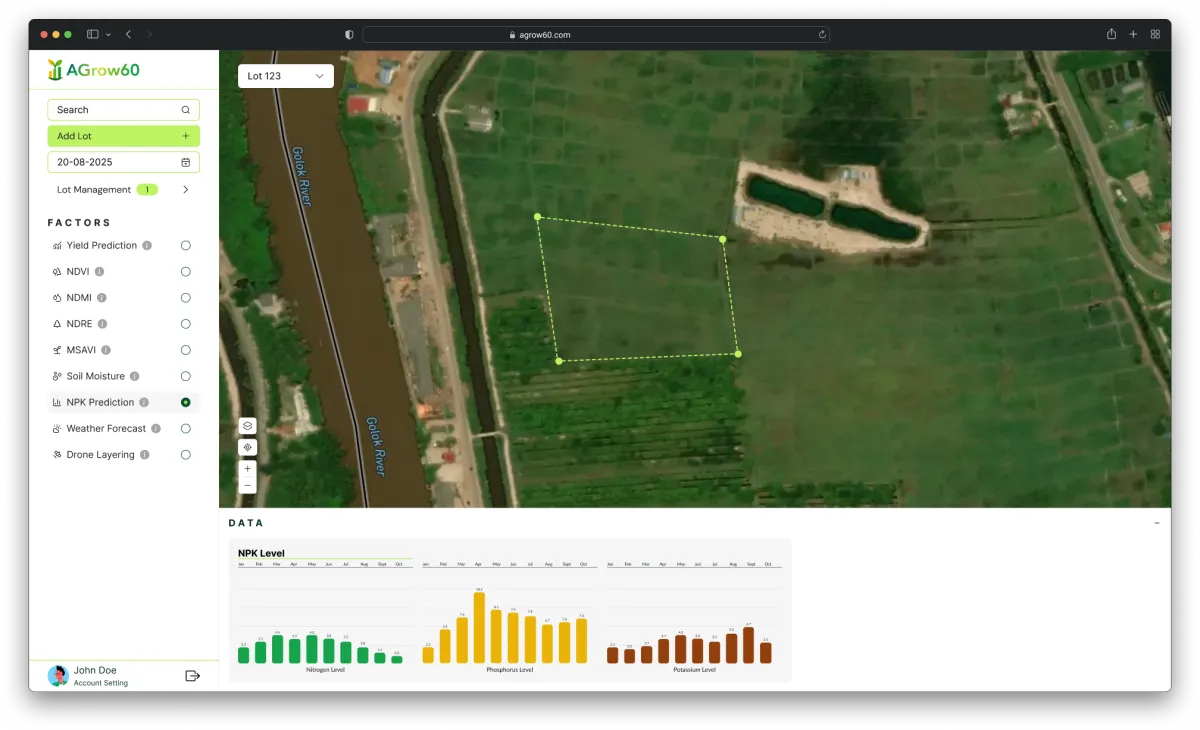The width and height of the screenshot is (1200, 730).
Task: Go back with the browser arrow
Action: [x=128, y=34]
